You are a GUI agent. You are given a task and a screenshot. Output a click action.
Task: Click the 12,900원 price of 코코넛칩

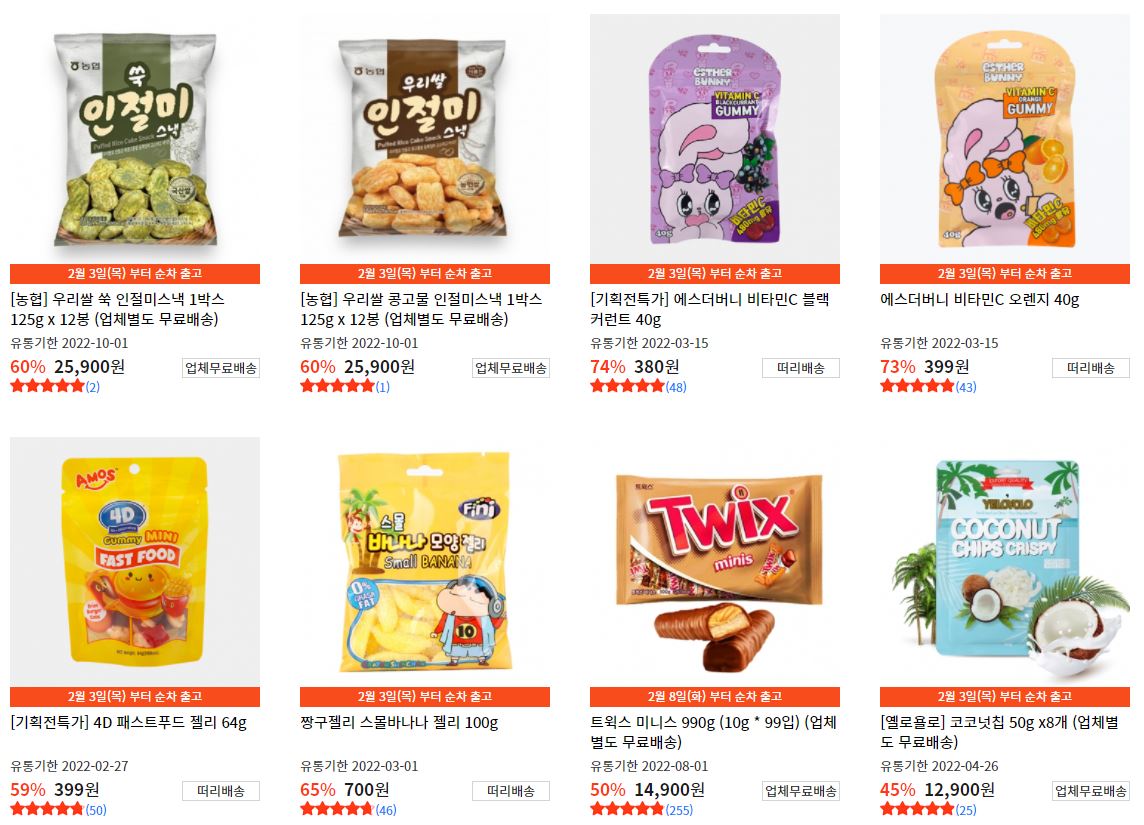pyautogui.click(x=959, y=790)
